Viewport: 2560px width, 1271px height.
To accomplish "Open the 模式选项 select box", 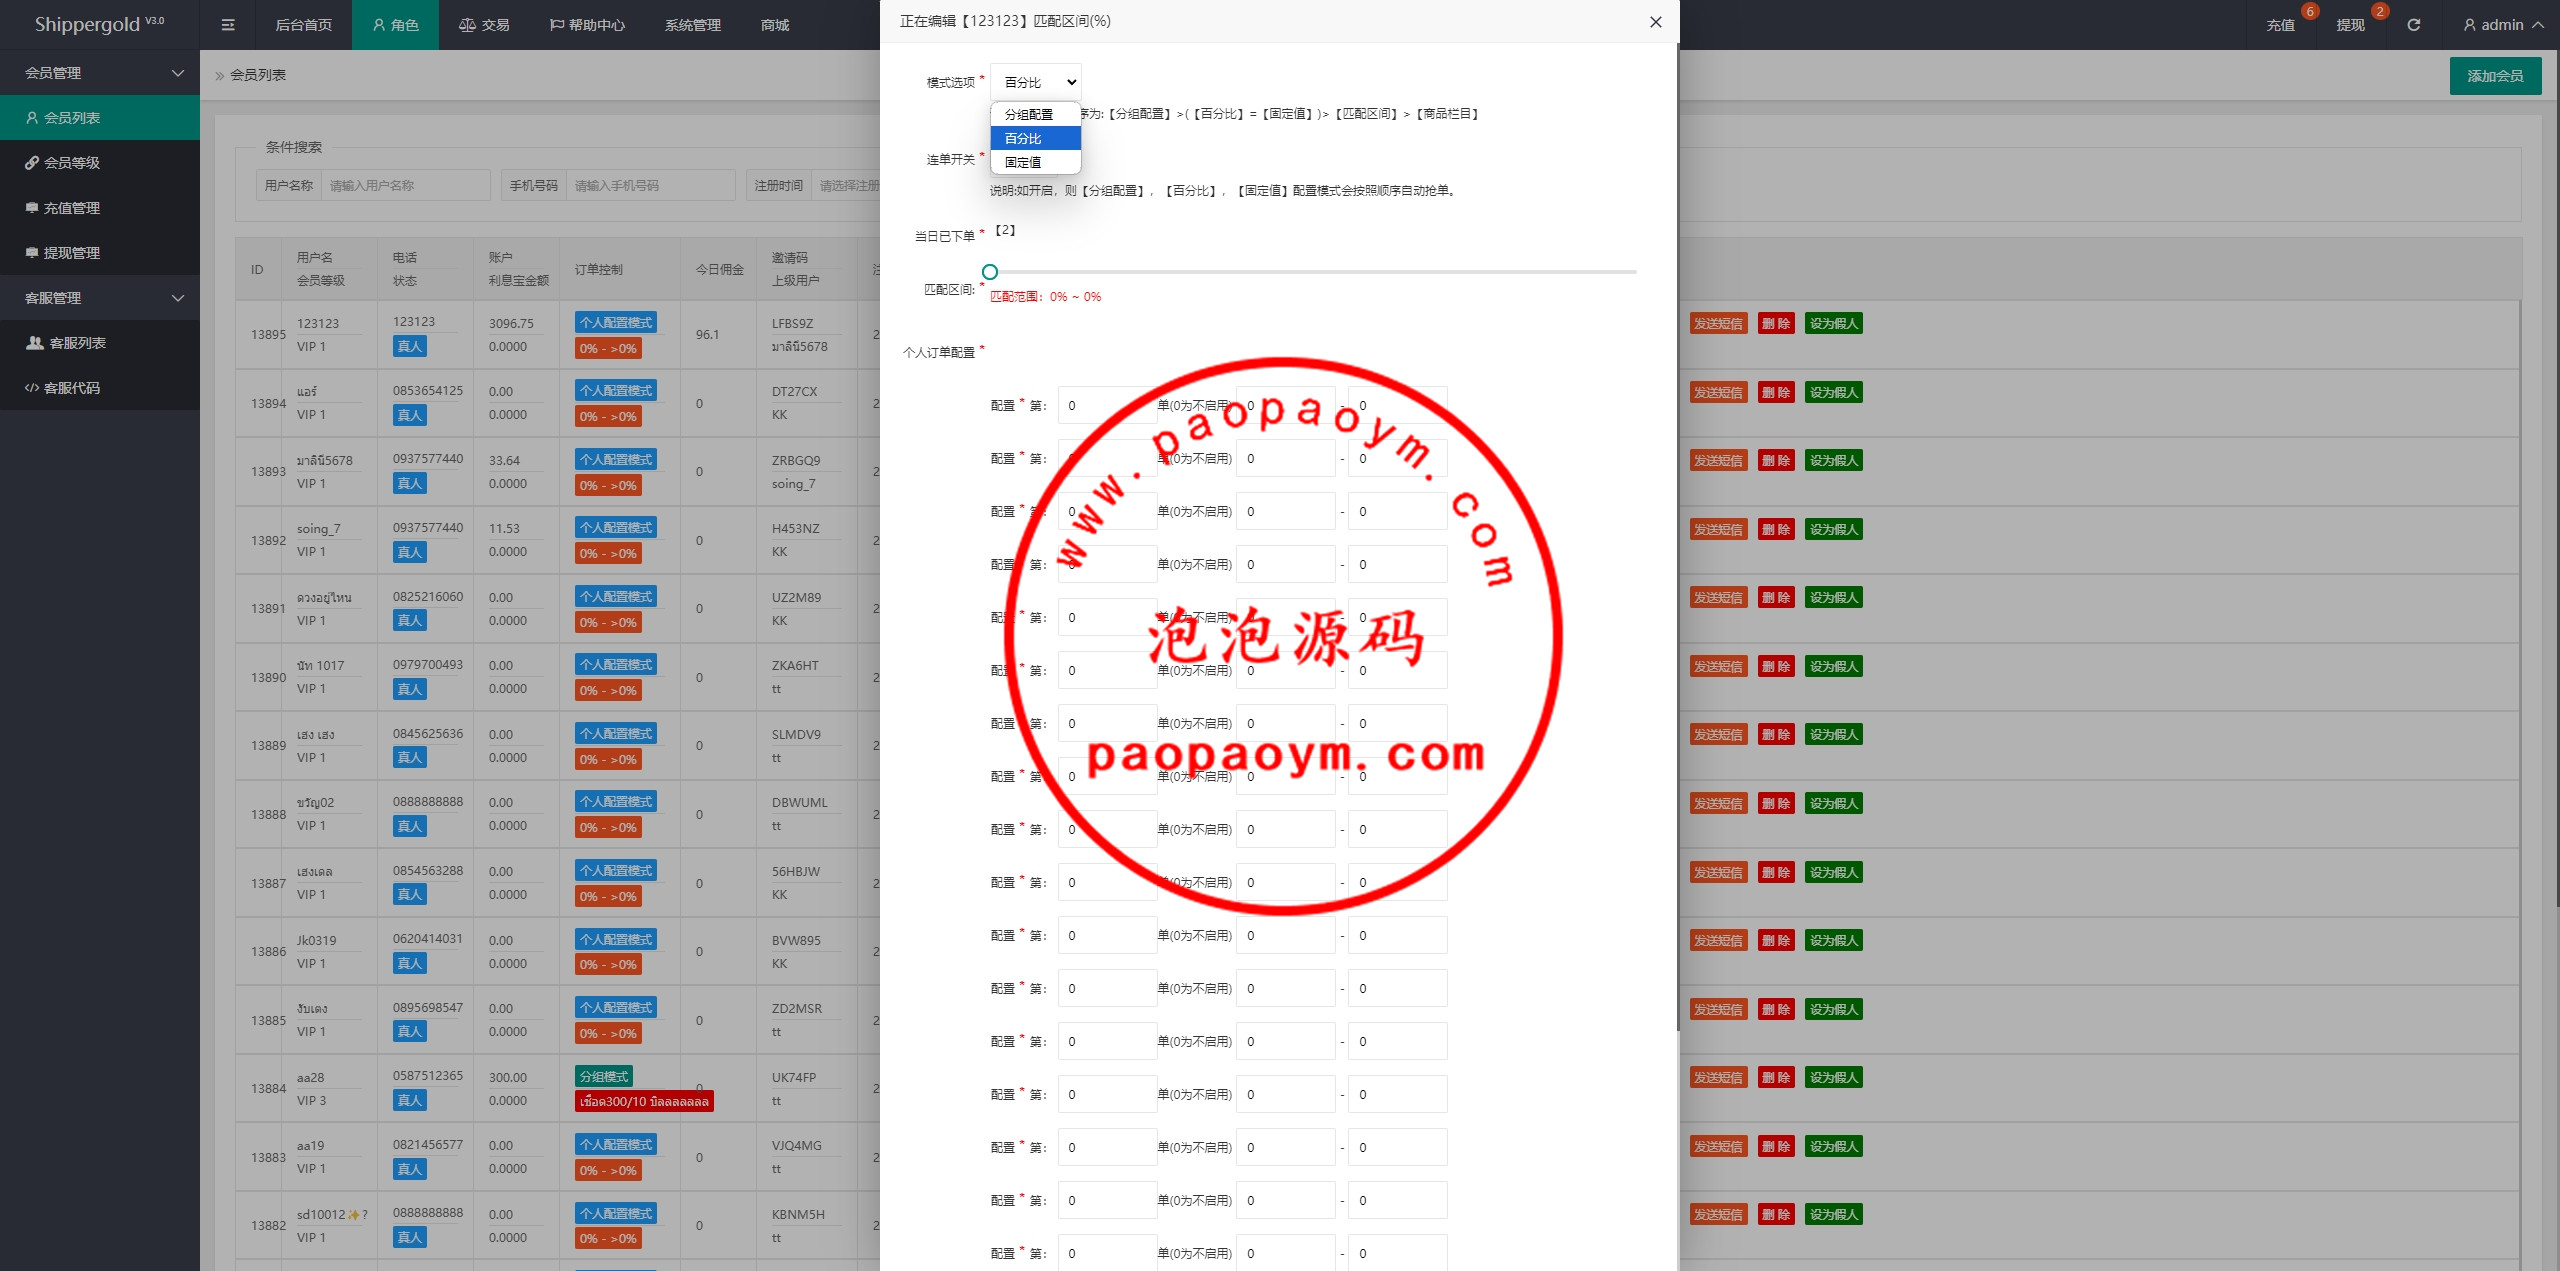I will (x=1036, y=82).
